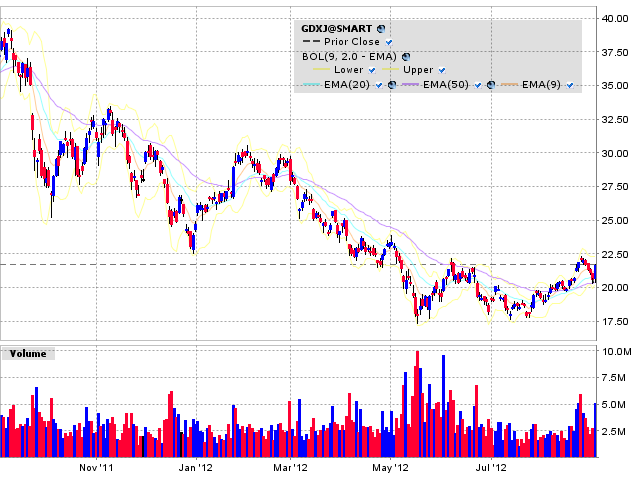This screenshot has height=480, width=640.
Task: Click the globe icon between EMA(20) and EMA(50)
Action: pyautogui.click(x=392, y=85)
